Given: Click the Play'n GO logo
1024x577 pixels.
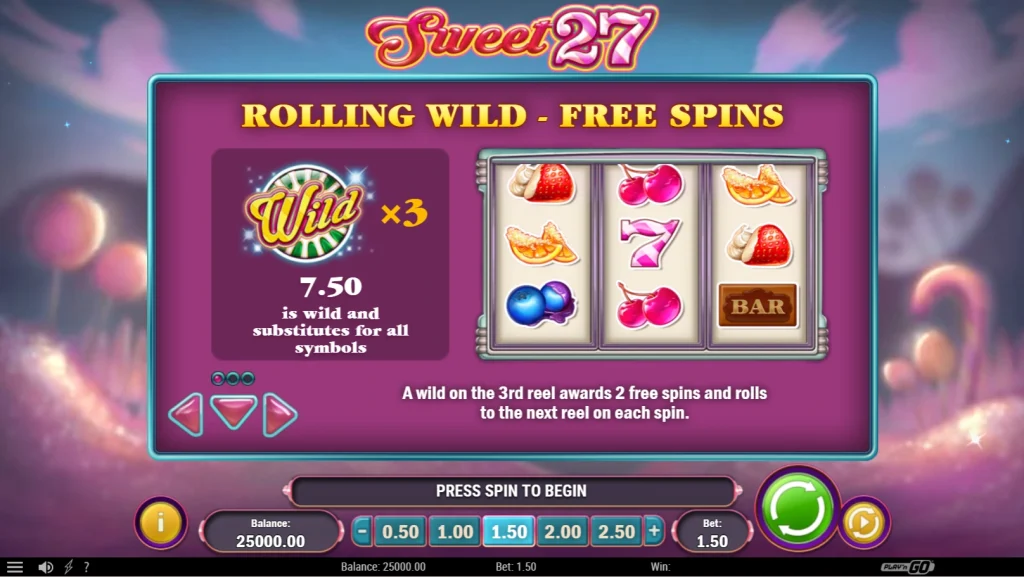Looking at the screenshot, I should point(907,567).
